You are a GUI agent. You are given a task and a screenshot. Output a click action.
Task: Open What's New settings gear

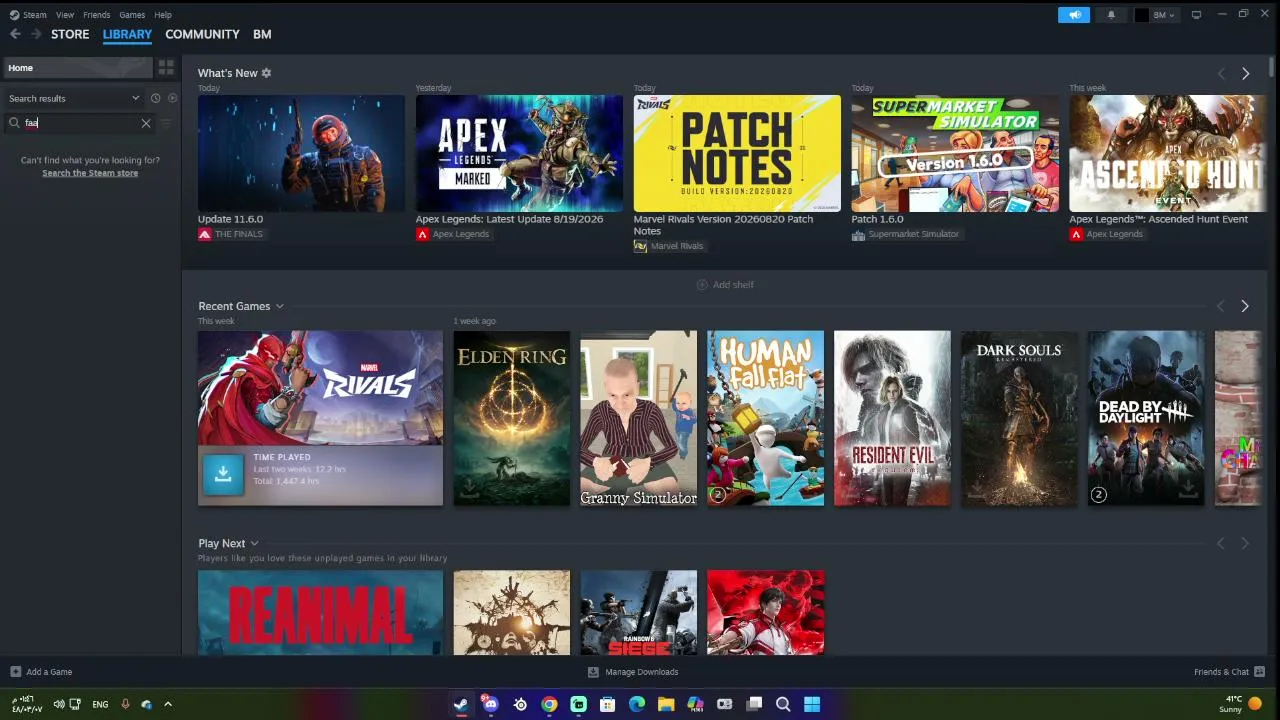coord(266,73)
